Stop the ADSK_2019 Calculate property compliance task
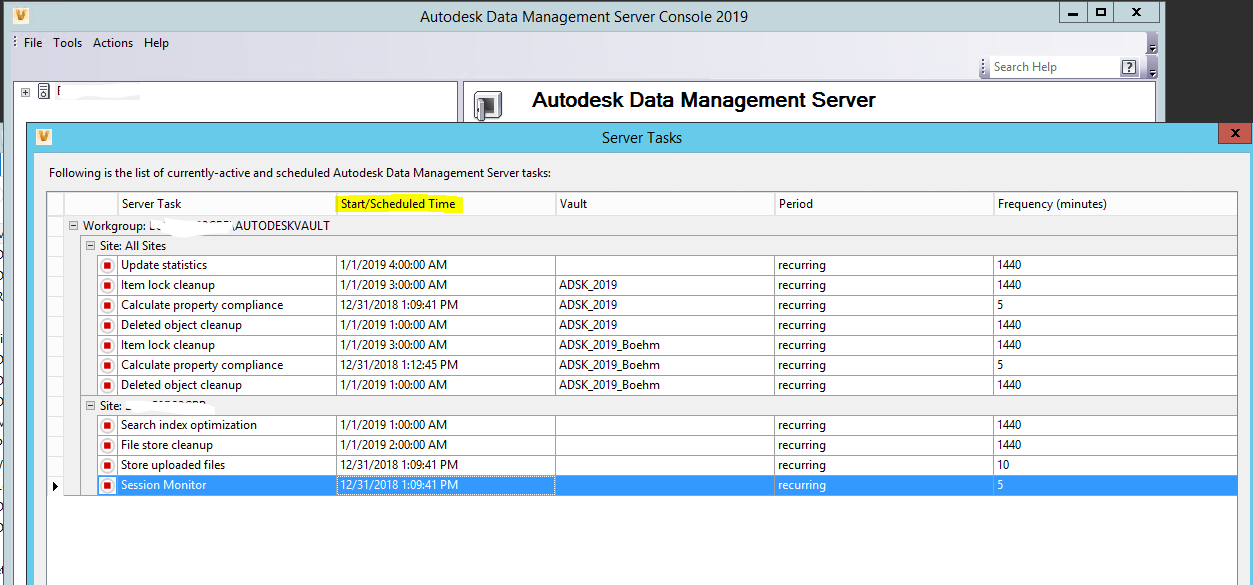 tap(107, 304)
